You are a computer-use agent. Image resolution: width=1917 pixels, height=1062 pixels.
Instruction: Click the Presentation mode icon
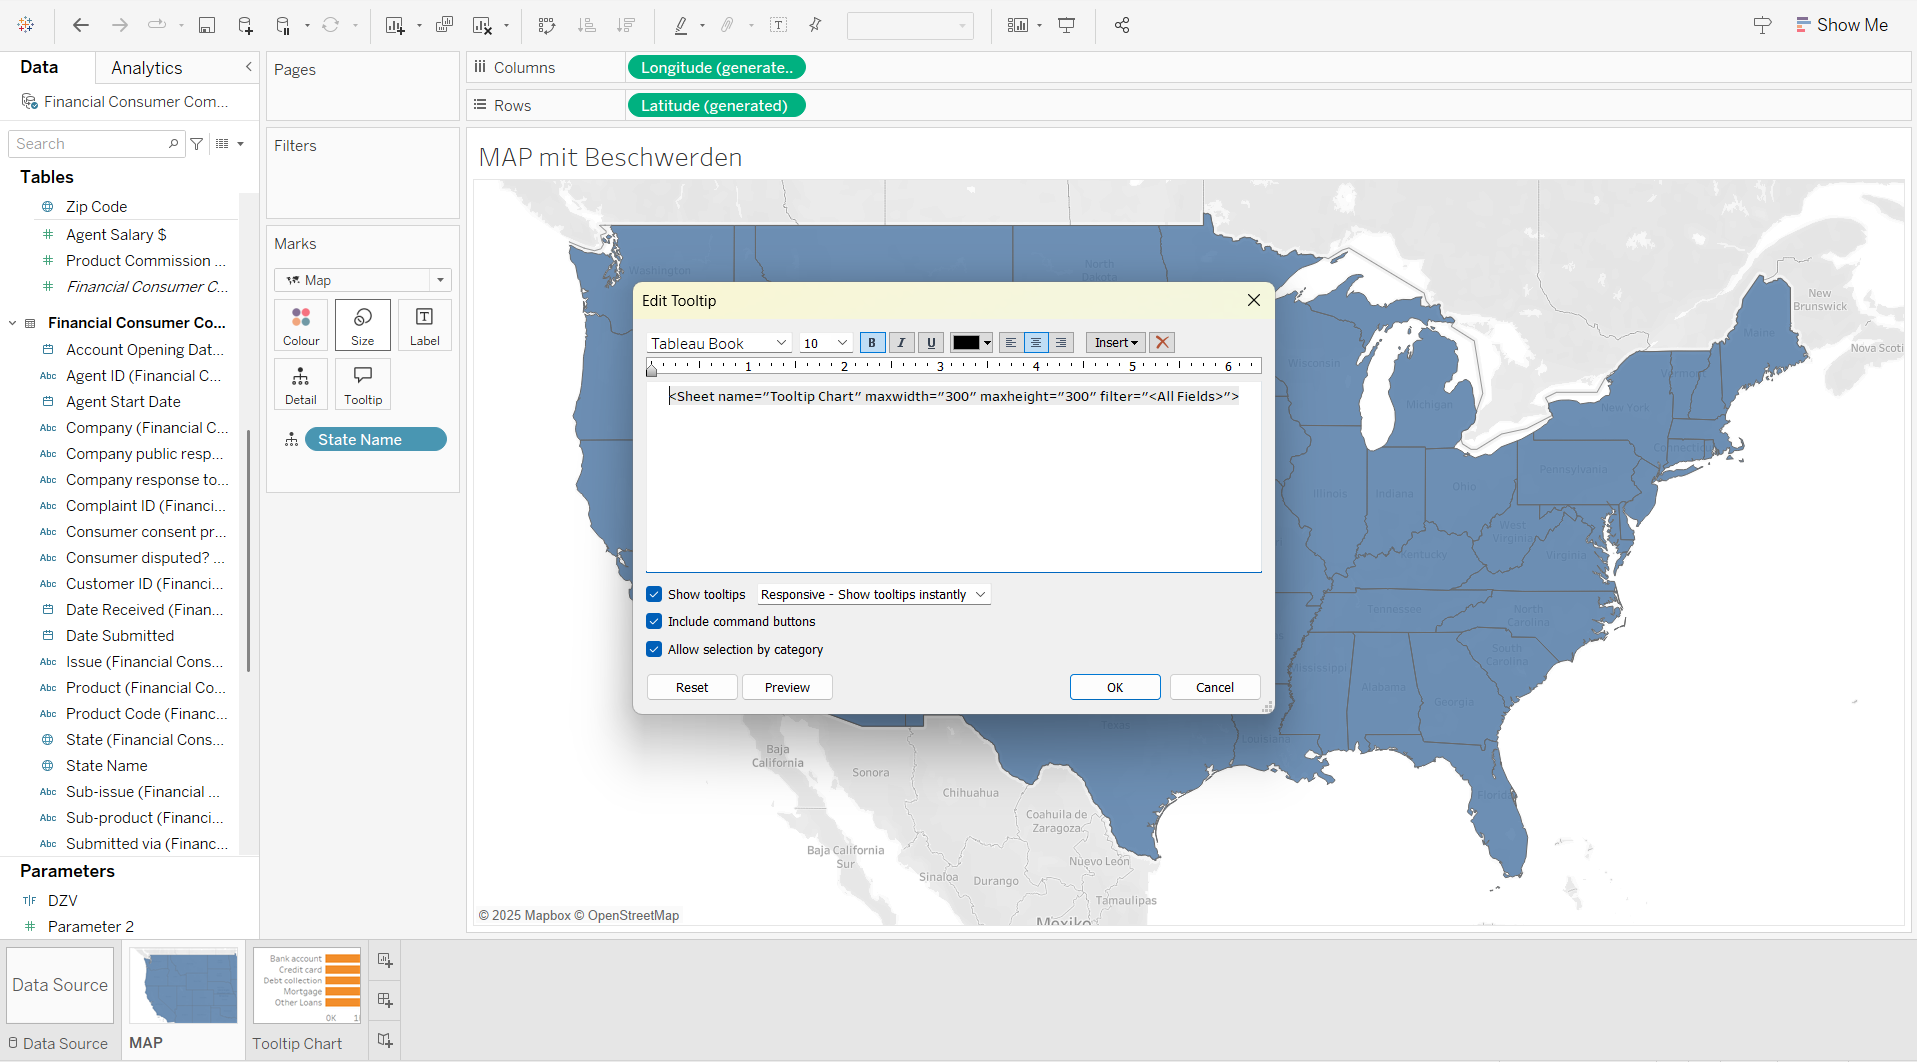click(x=1067, y=25)
